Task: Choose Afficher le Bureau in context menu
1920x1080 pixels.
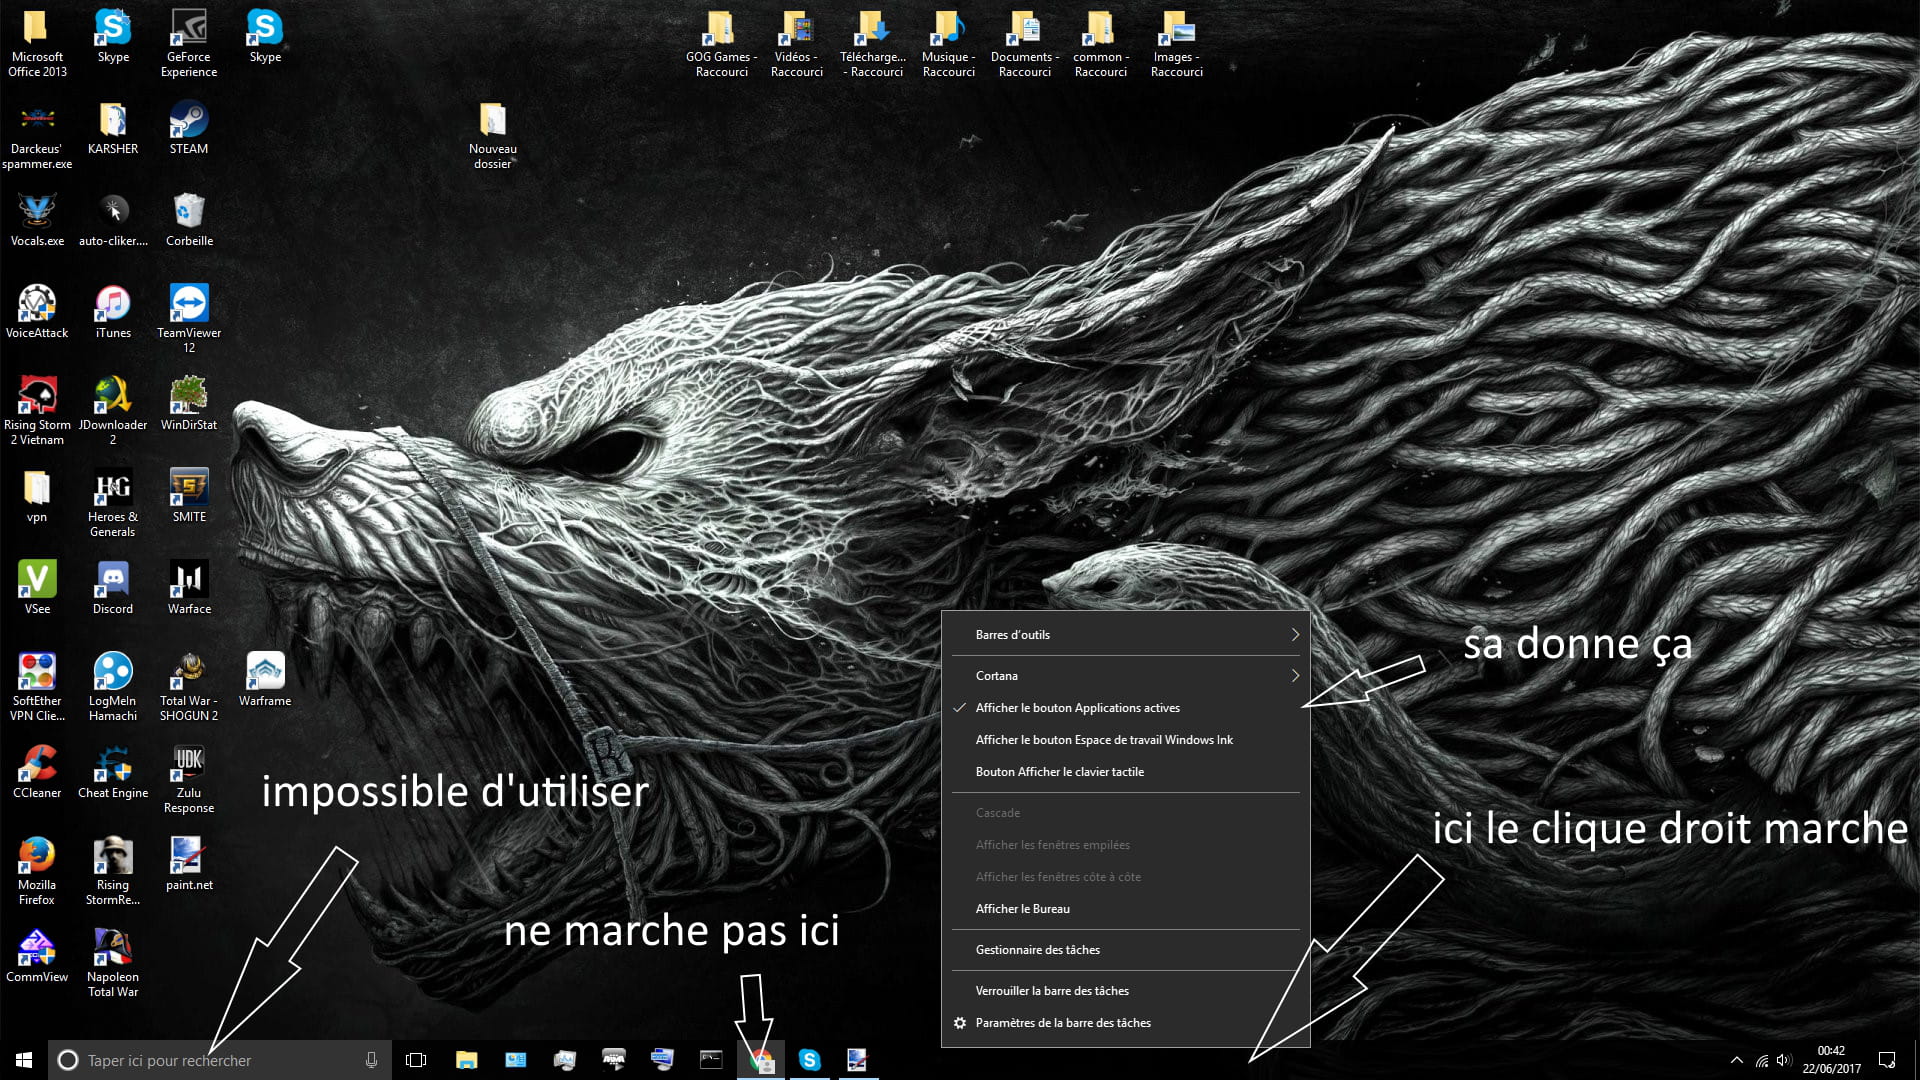Action: (x=1125, y=909)
